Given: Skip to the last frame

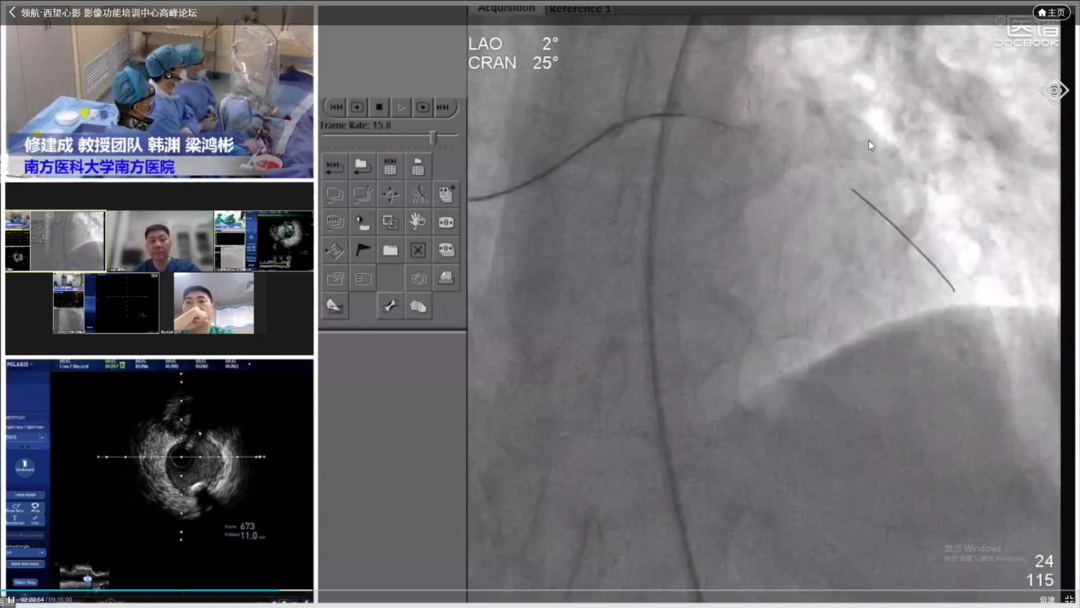Looking at the screenshot, I should click(x=445, y=107).
